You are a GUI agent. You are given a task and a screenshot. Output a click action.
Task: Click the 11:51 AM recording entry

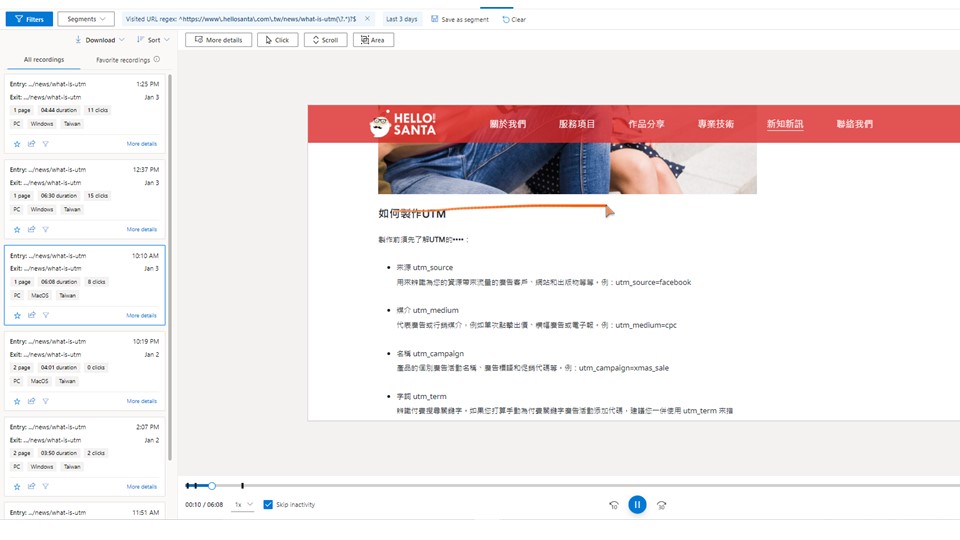pyautogui.click(x=84, y=512)
